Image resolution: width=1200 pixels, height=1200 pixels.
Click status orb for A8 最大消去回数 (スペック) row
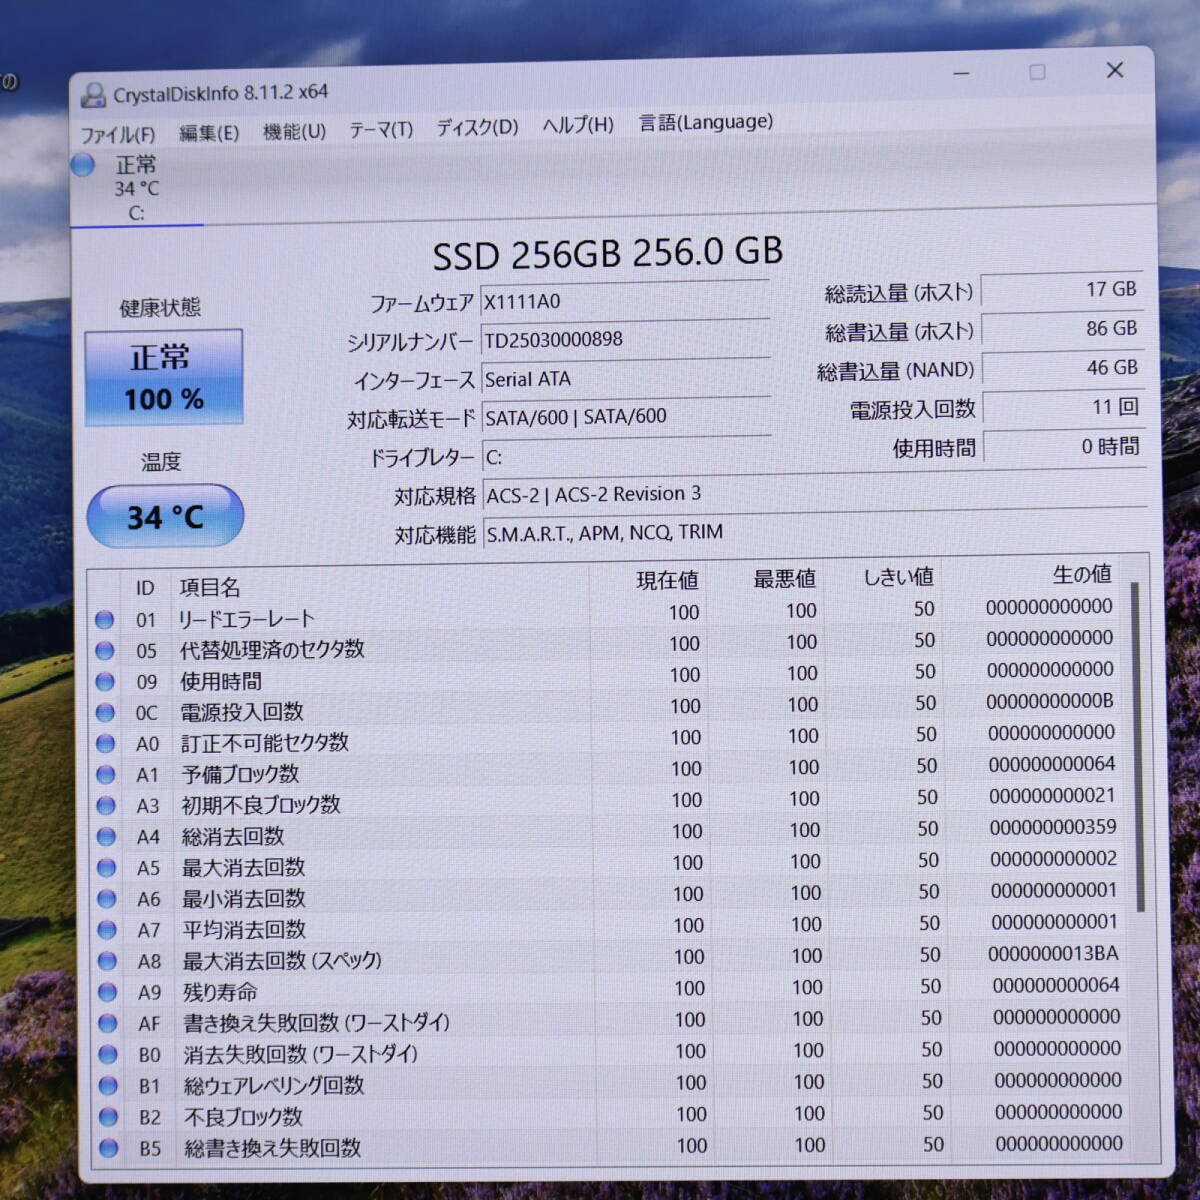point(108,961)
